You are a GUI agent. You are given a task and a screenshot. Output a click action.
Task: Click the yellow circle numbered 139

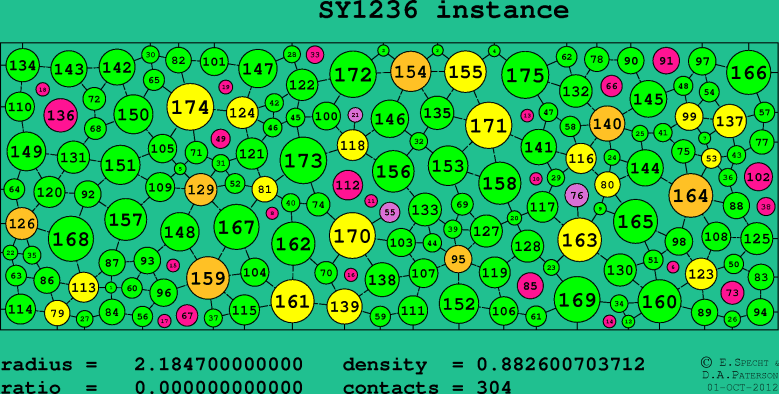345,307
